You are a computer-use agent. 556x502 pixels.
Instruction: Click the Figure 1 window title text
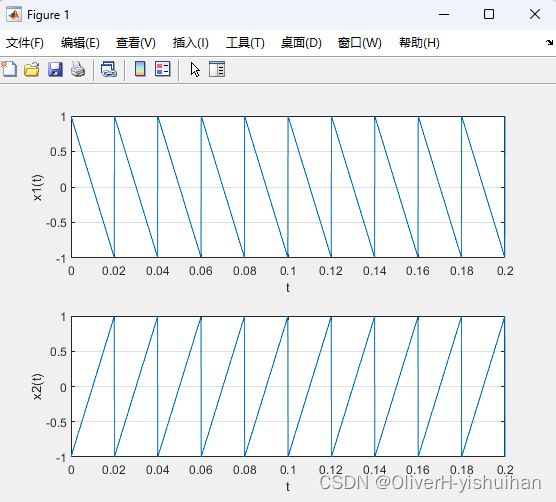pyautogui.click(x=48, y=15)
